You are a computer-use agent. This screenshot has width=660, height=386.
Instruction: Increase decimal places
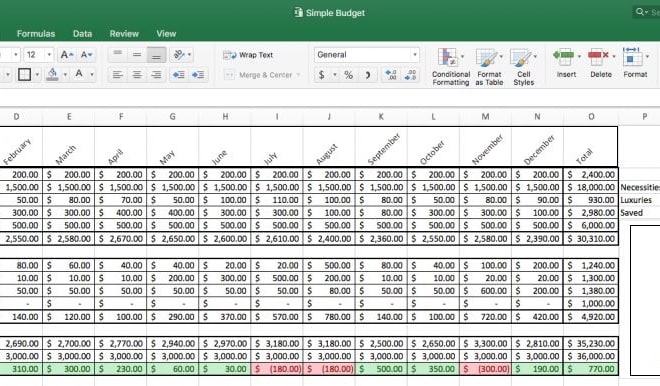tap(391, 75)
